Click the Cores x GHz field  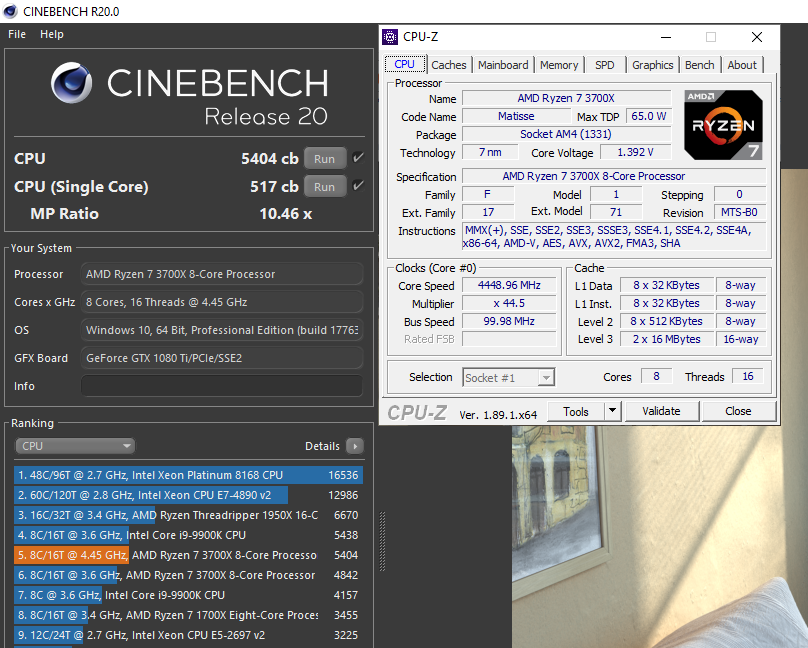coord(222,302)
